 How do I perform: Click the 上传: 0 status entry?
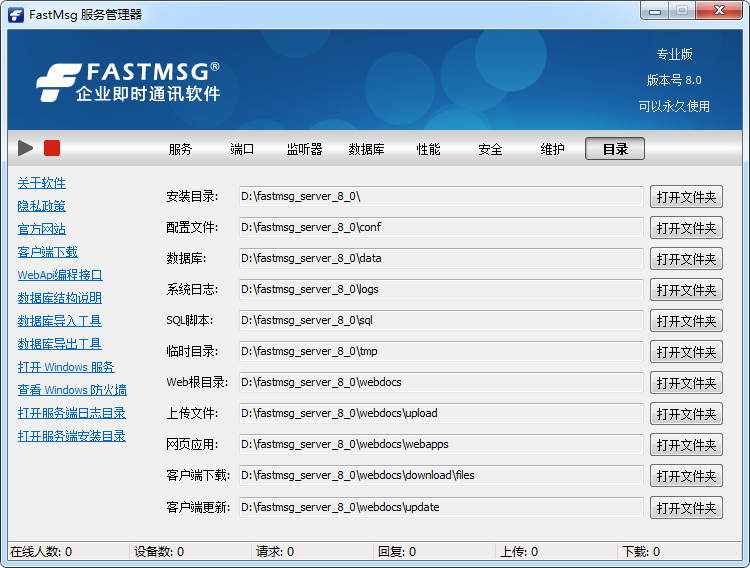coord(519,552)
